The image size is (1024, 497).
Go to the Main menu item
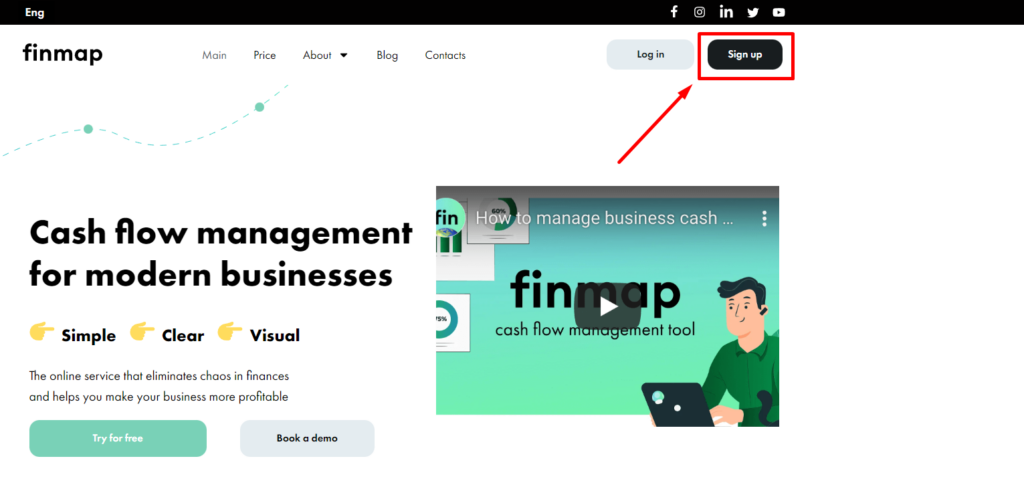[x=214, y=56]
